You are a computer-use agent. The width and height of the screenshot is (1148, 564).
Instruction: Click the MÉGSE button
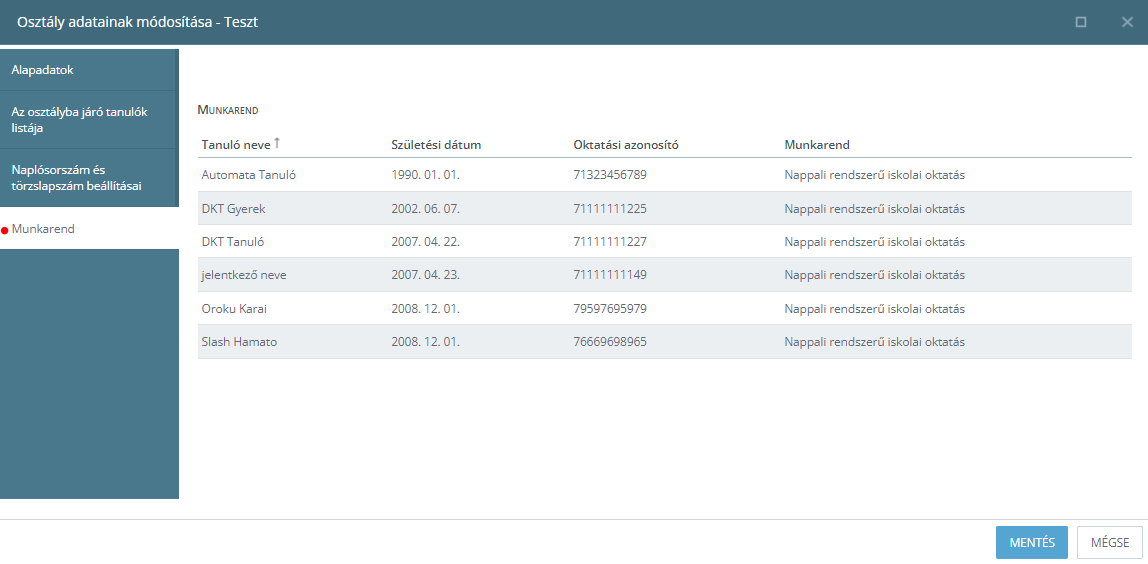coord(1110,543)
